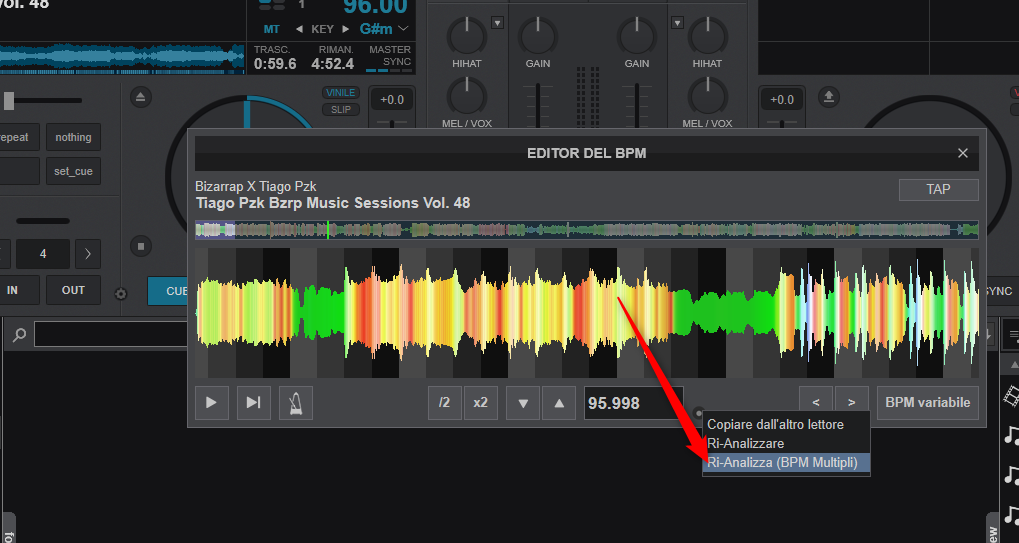
Task: Click the left HIHAT knob
Action: click(x=467, y=36)
